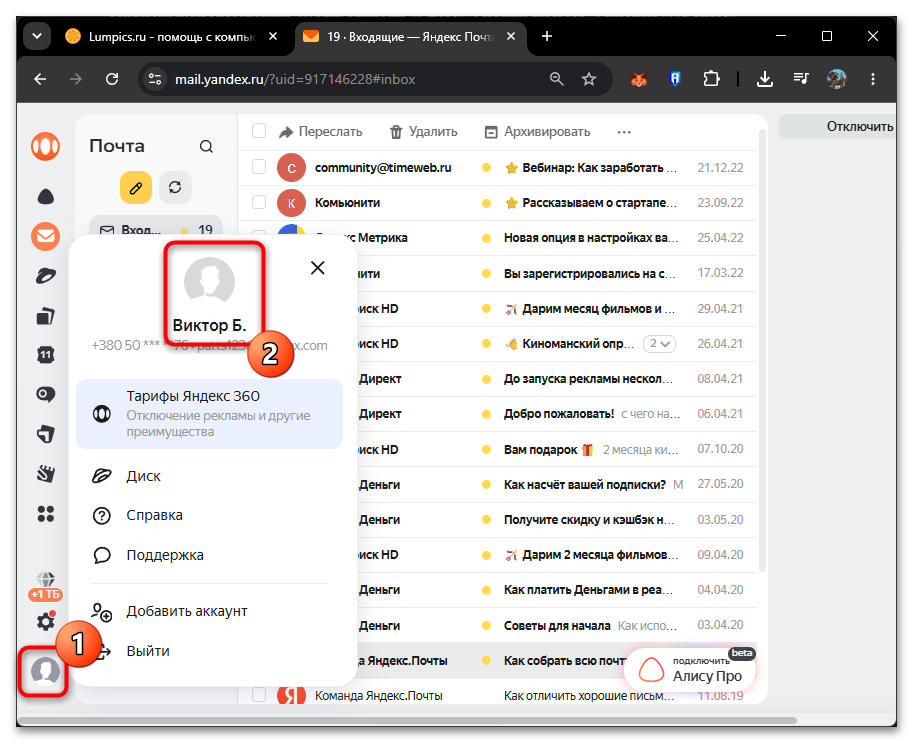This screenshot has width=913, height=743.
Task: Open the Yandex 360 logo in the sidebar
Action: (x=45, y=146)
